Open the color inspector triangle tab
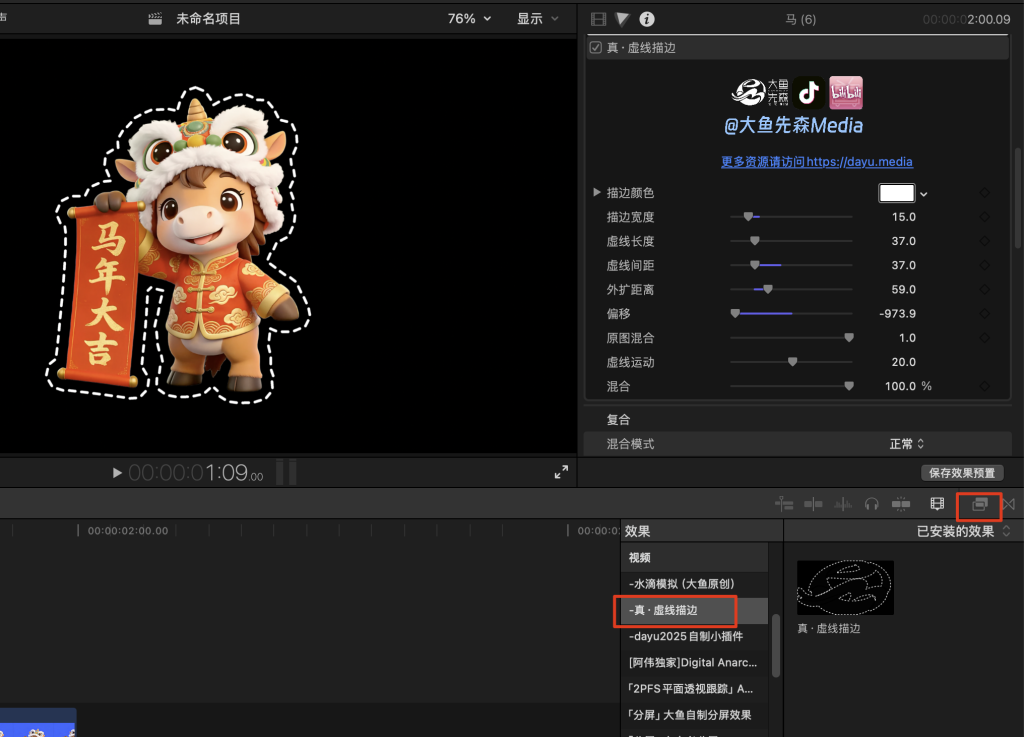1024x737 pixels. pos(622,19)
